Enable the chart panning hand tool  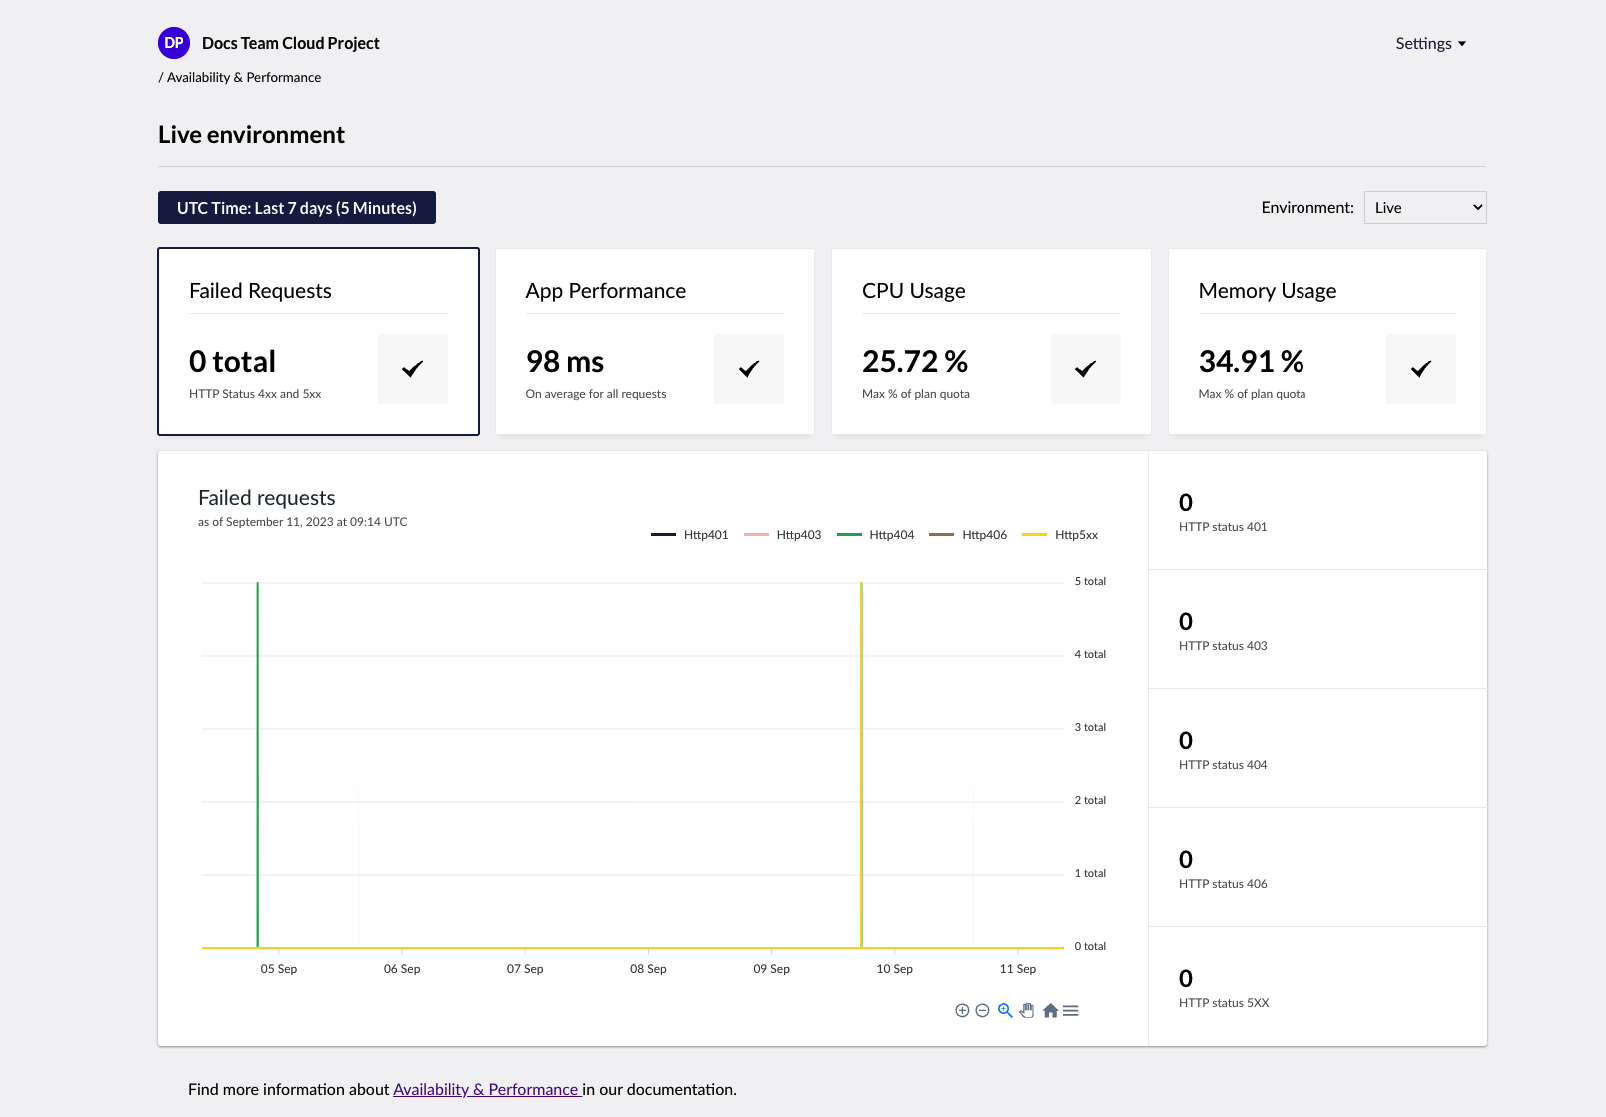click(1027, 1011)
